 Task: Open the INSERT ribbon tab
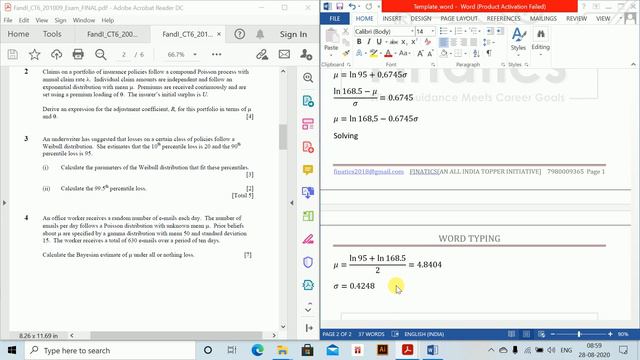pos(391,19)
